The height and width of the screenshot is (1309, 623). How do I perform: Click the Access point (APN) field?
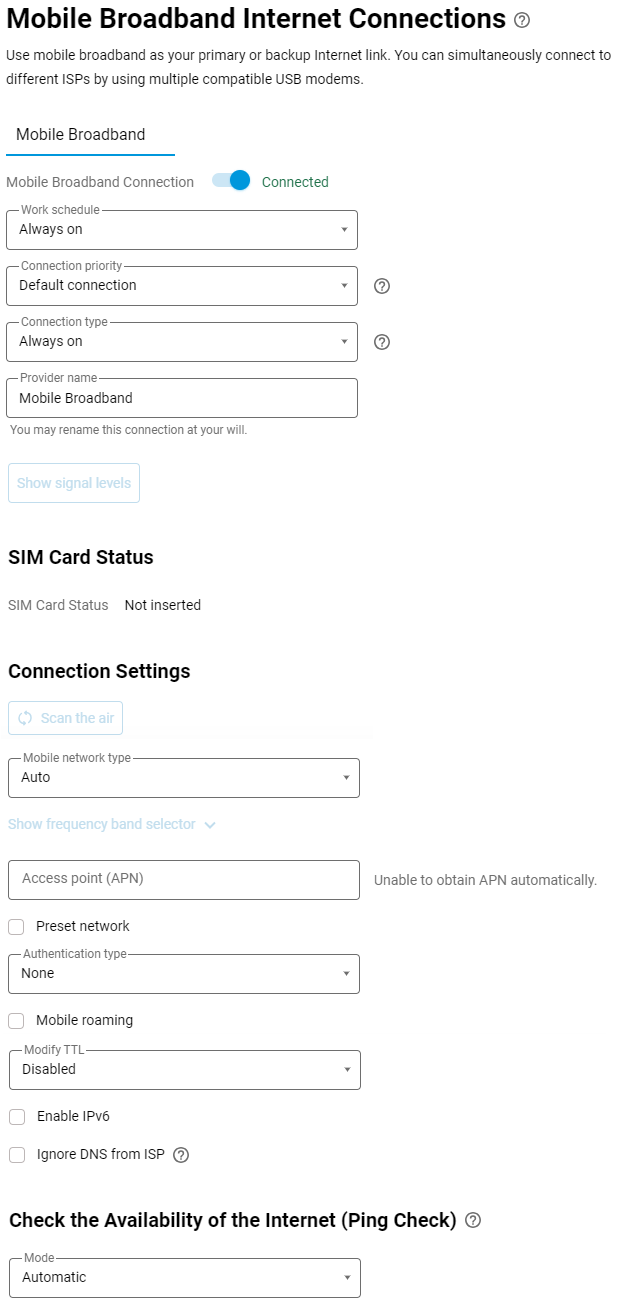pos(183,880)
